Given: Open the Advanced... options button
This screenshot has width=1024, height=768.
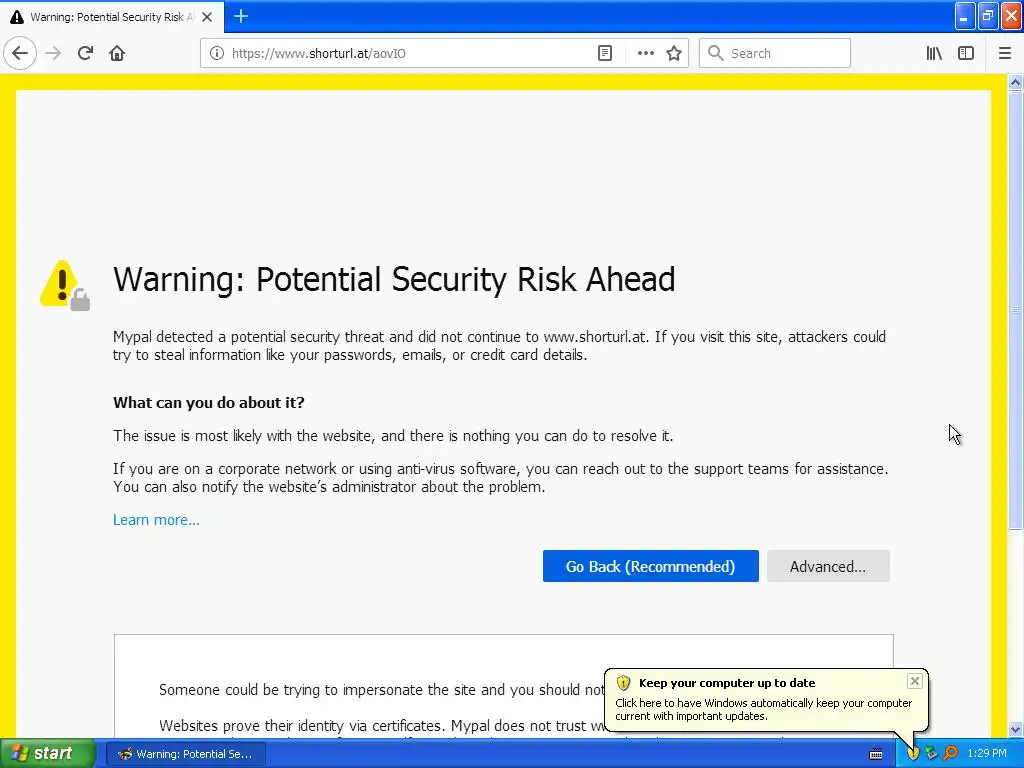Looking at the screenshot, I should (828, 566).
